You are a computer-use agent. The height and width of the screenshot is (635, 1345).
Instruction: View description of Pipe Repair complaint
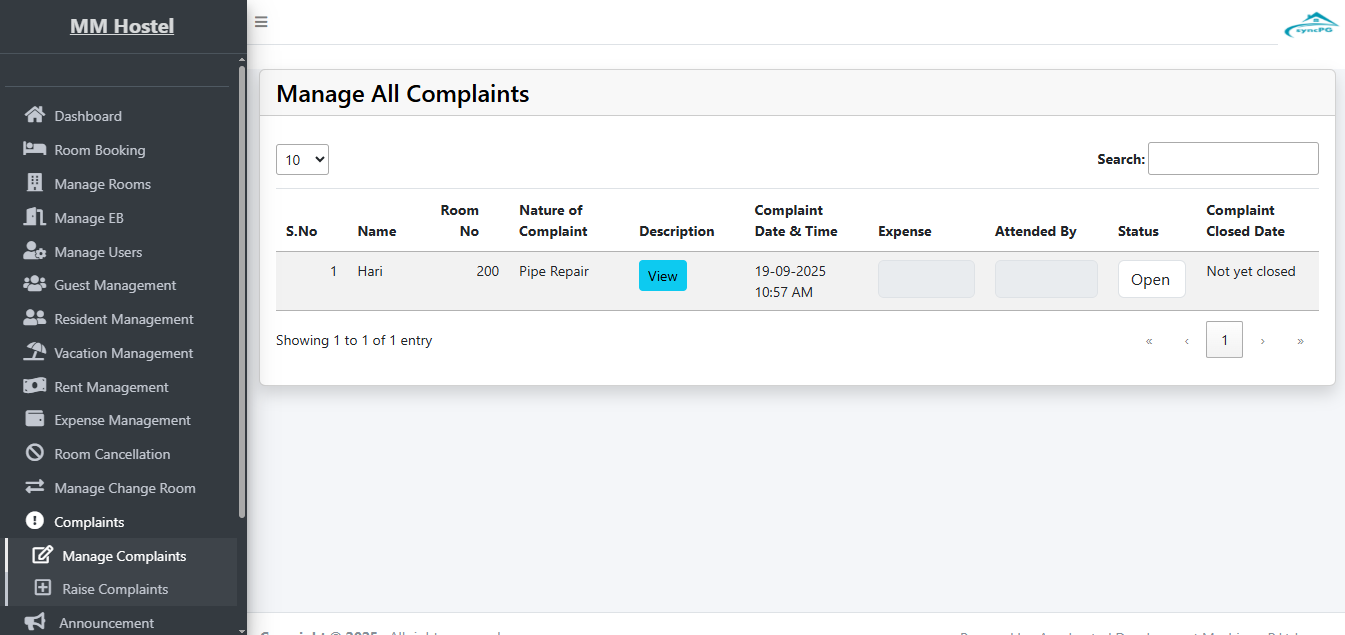click(662, 276)
